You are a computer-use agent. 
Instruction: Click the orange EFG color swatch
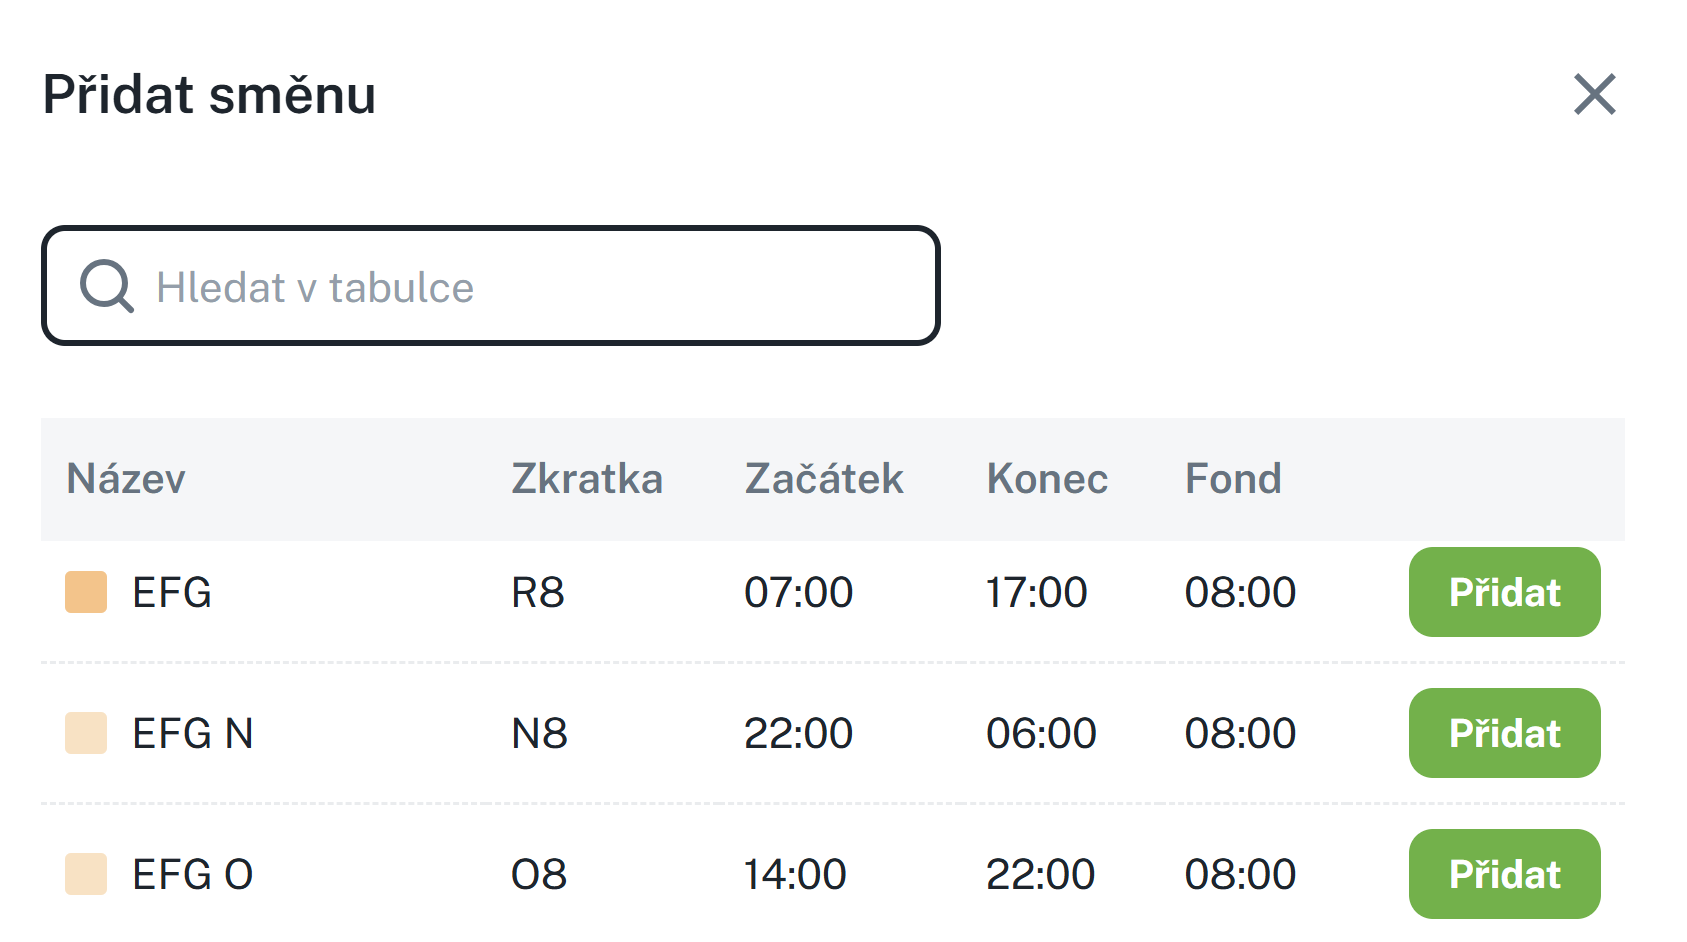click(x=86, y=592)
